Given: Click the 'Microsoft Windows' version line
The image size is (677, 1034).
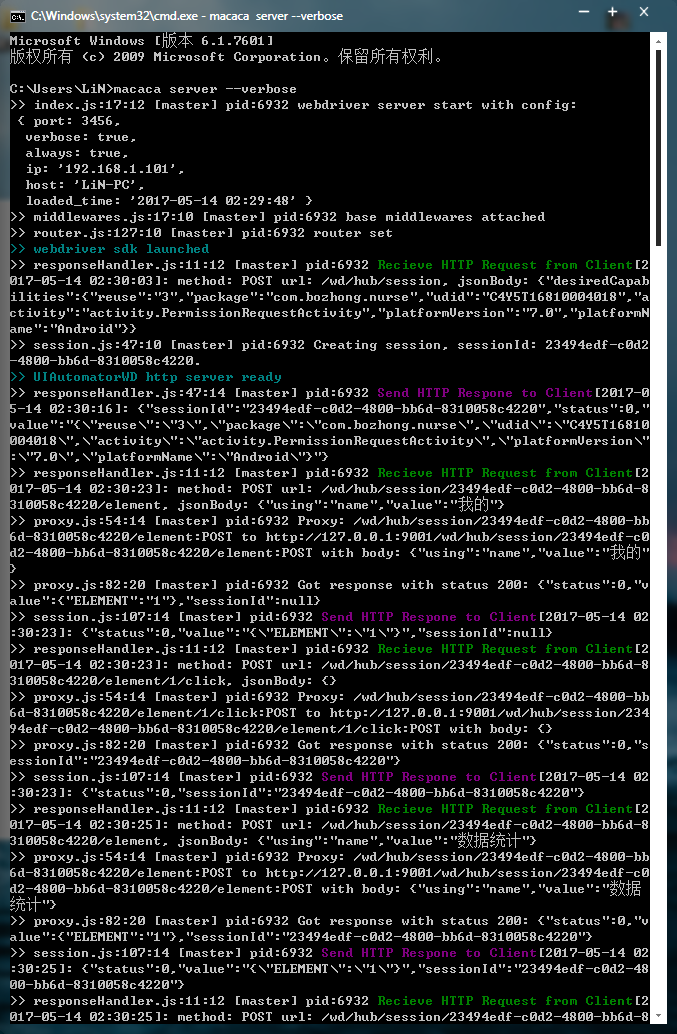Looking at the screenshot, I should click(x=141, y=41).
